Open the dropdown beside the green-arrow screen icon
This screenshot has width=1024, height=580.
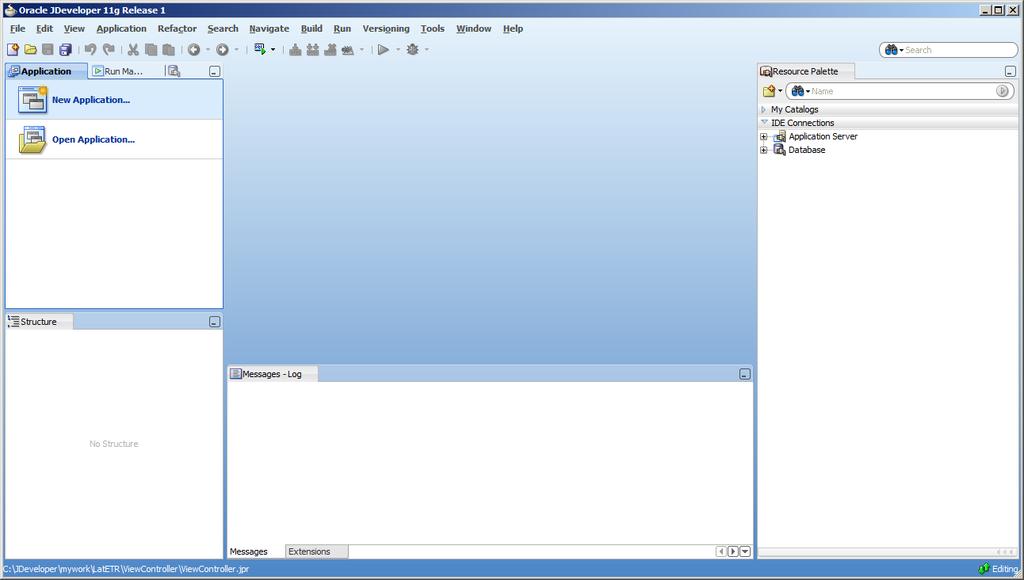(273, 50)
